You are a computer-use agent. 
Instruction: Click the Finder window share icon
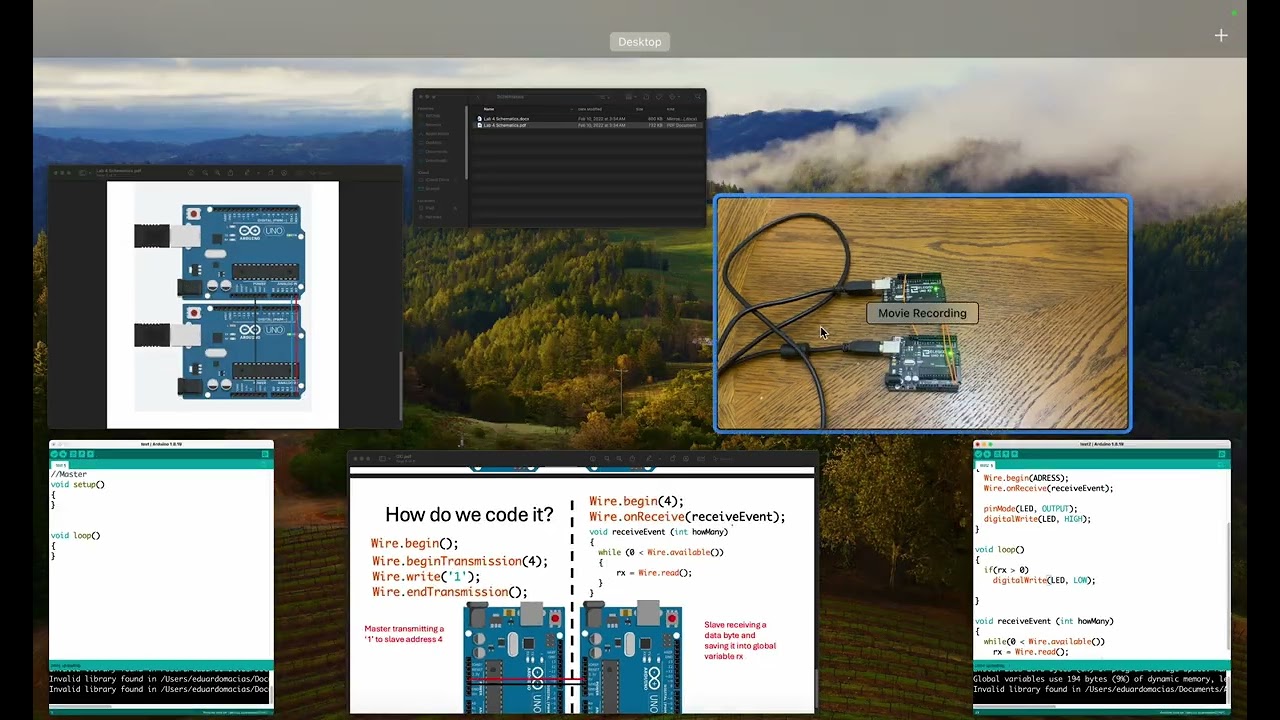[646, 97]
